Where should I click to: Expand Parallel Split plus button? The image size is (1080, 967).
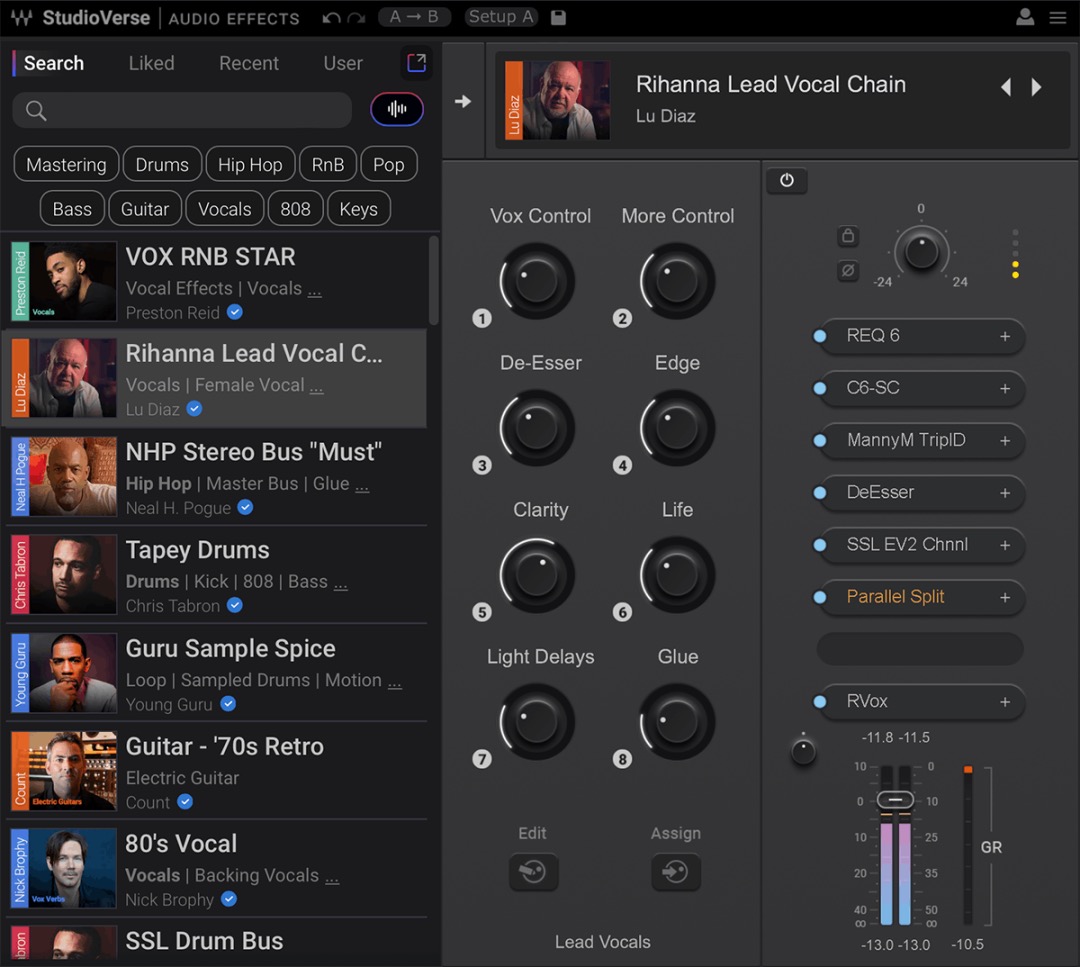tap(1005, 598)
